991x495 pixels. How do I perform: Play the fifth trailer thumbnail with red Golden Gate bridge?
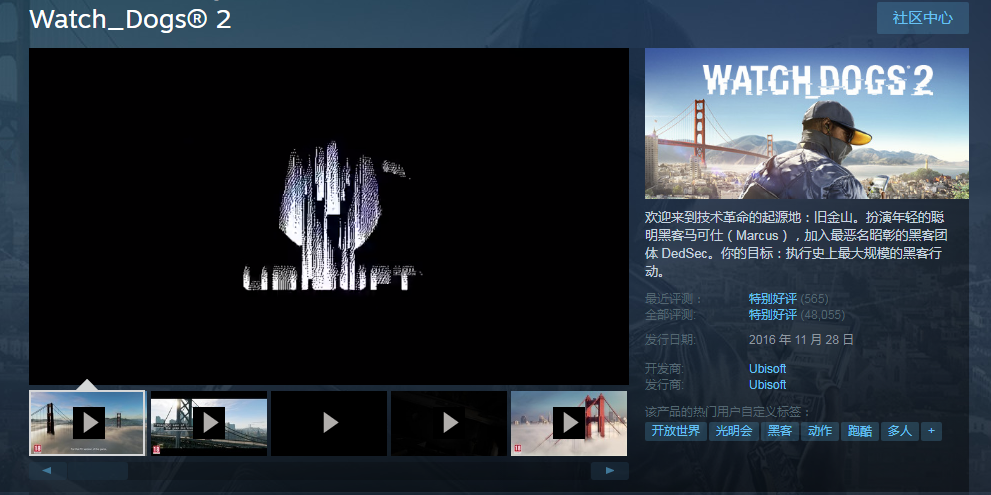coord(569,423)
